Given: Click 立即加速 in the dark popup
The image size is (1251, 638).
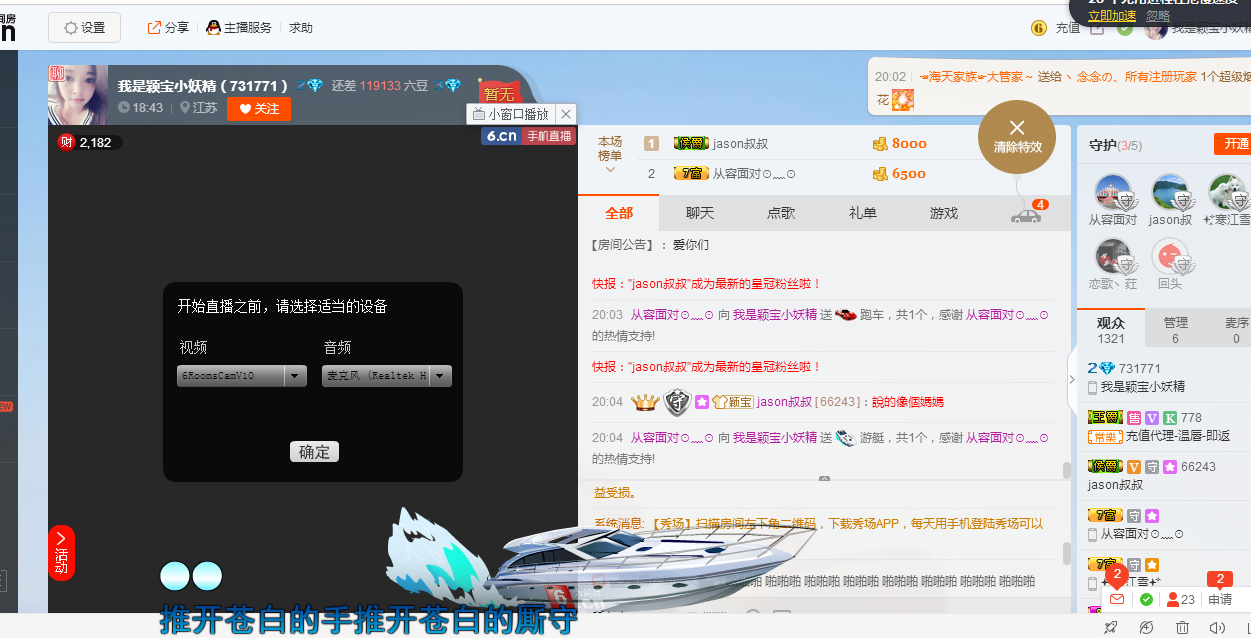Looking at the screenshot, I should pos(1112,16).
